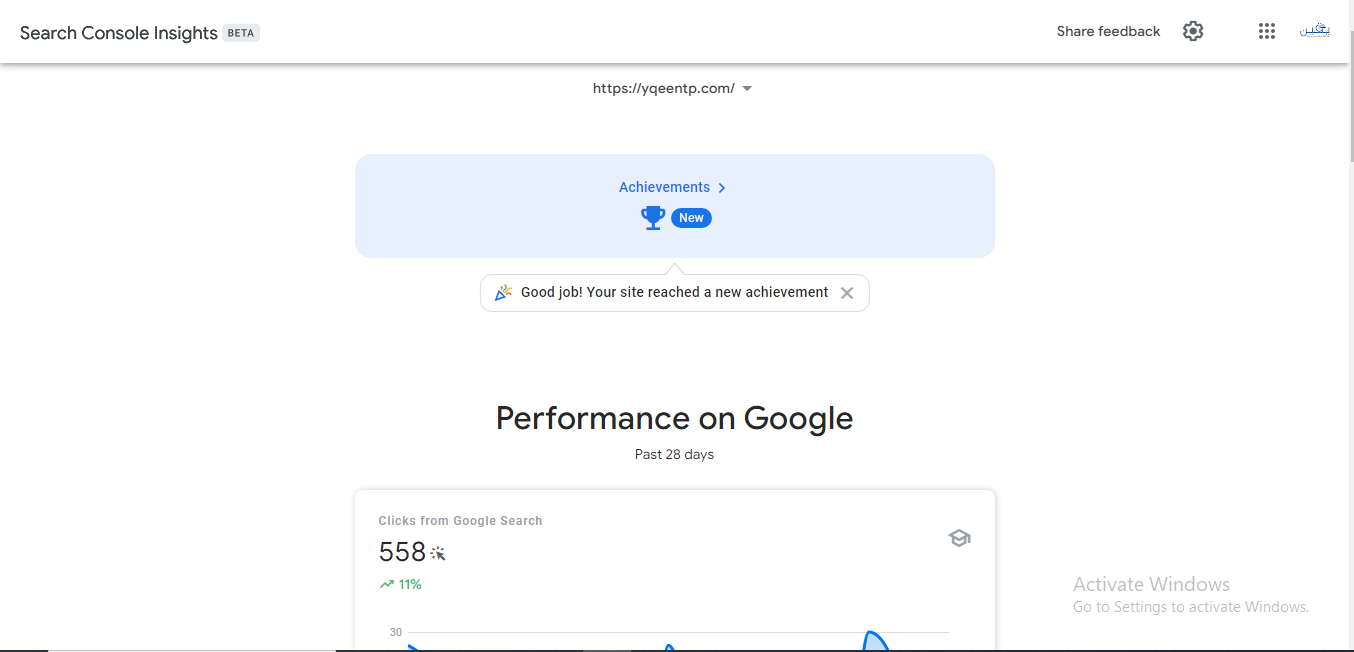The image size is (1354, 652).
Task: Click the arrow beside the property URL
Action: (x=747, y=89)
